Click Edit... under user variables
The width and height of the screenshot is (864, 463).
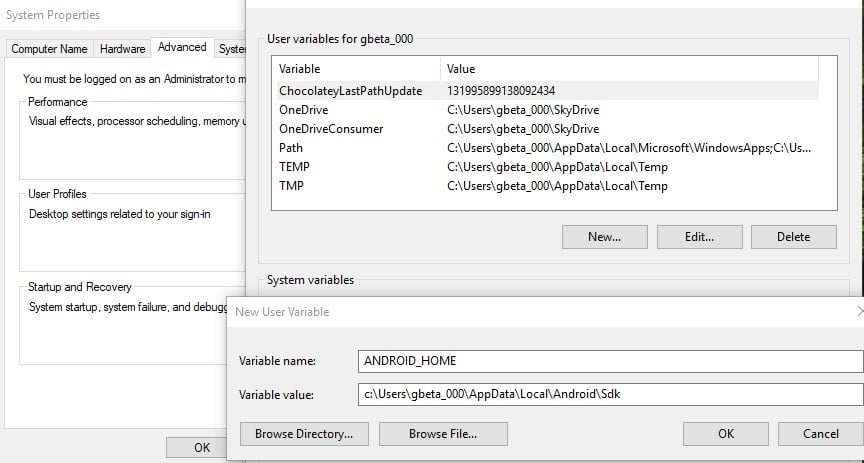[699, 237]
